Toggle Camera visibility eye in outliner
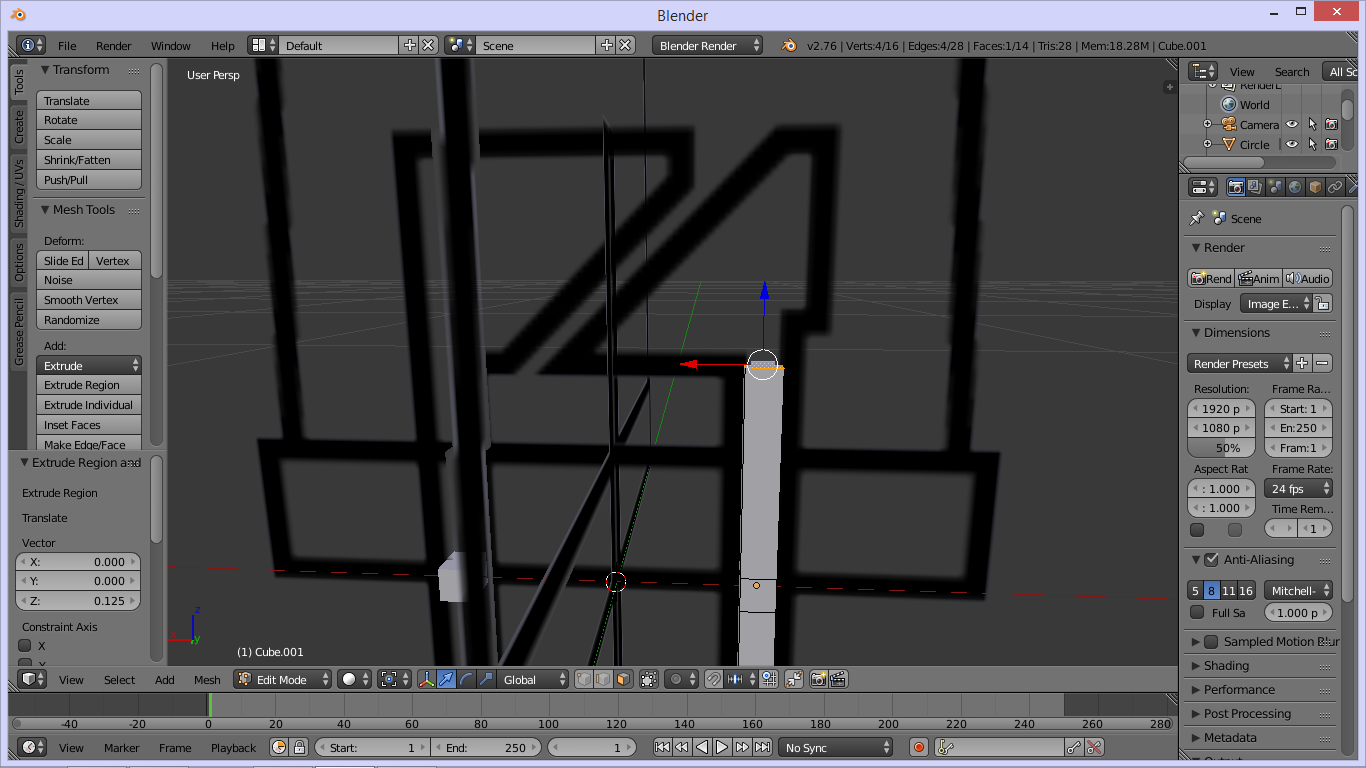1366x768 pixels. tap(1292, 125)
